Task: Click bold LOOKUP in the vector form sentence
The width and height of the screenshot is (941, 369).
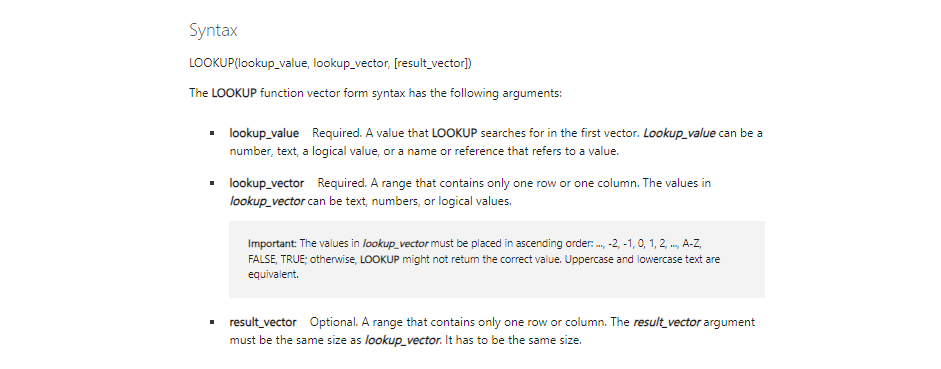Action: click(x=234, y=93)
